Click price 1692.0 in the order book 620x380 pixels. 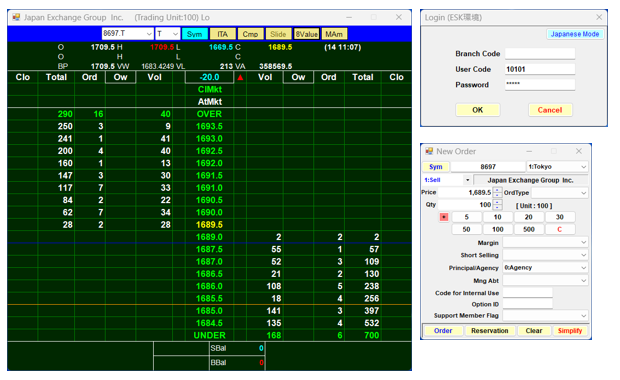210,163
